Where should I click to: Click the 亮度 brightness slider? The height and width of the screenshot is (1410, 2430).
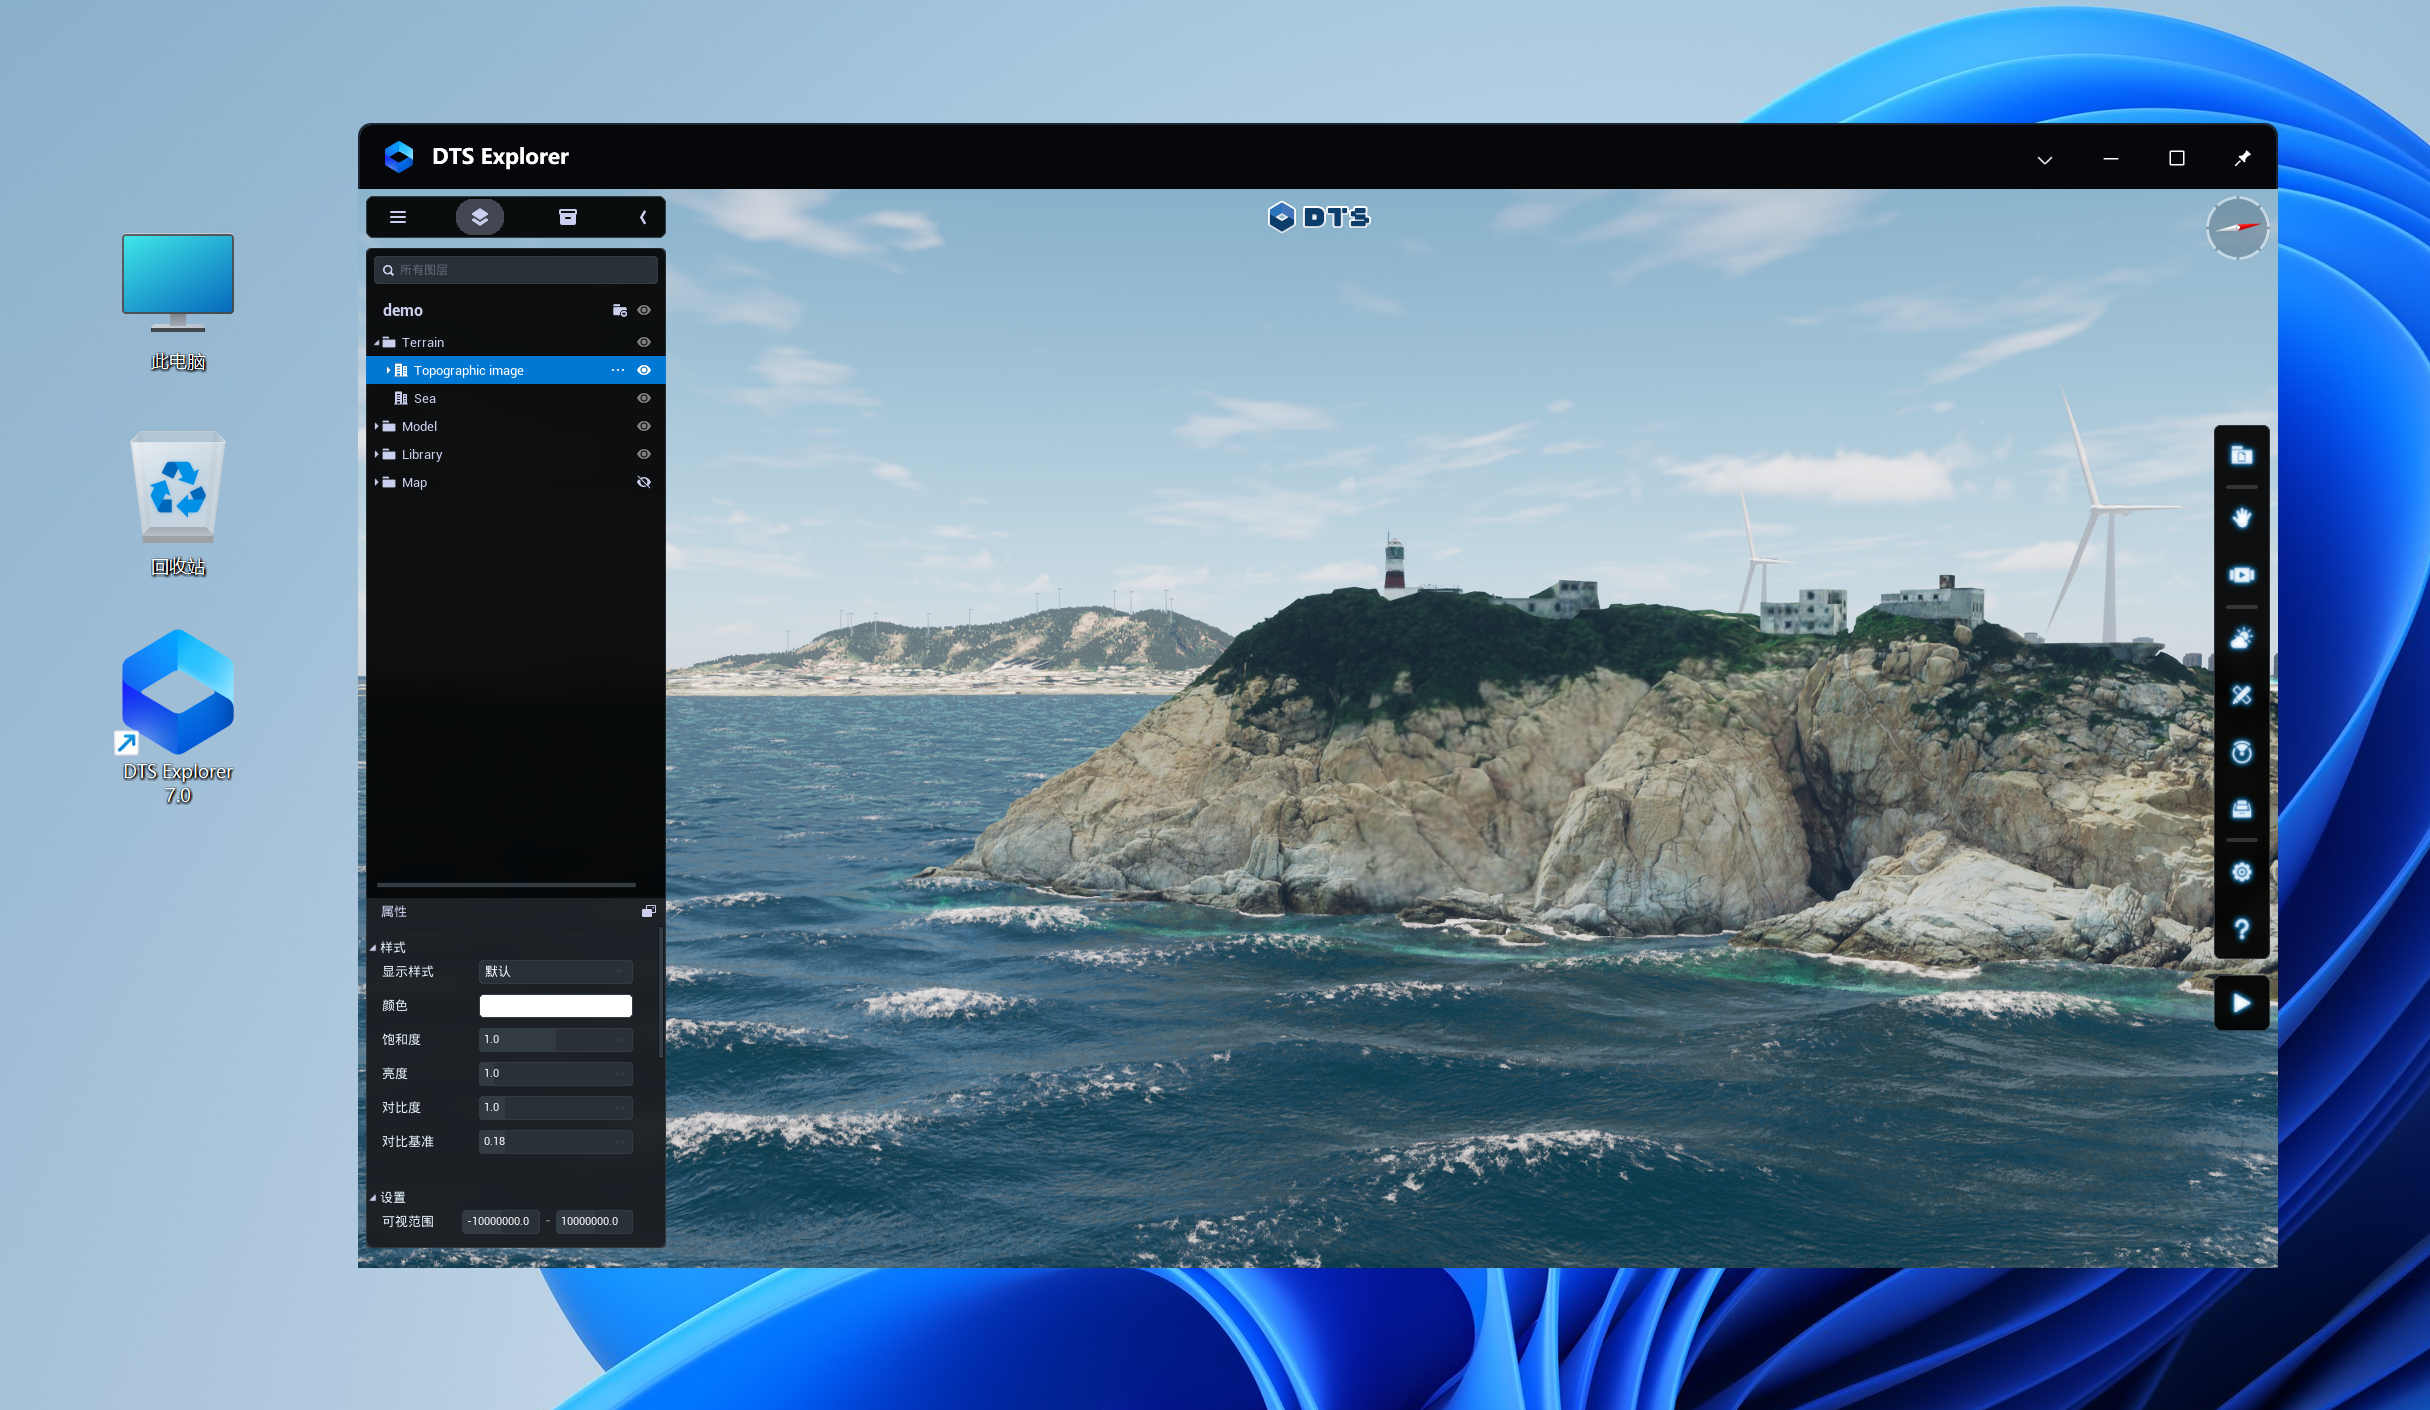555,1074
